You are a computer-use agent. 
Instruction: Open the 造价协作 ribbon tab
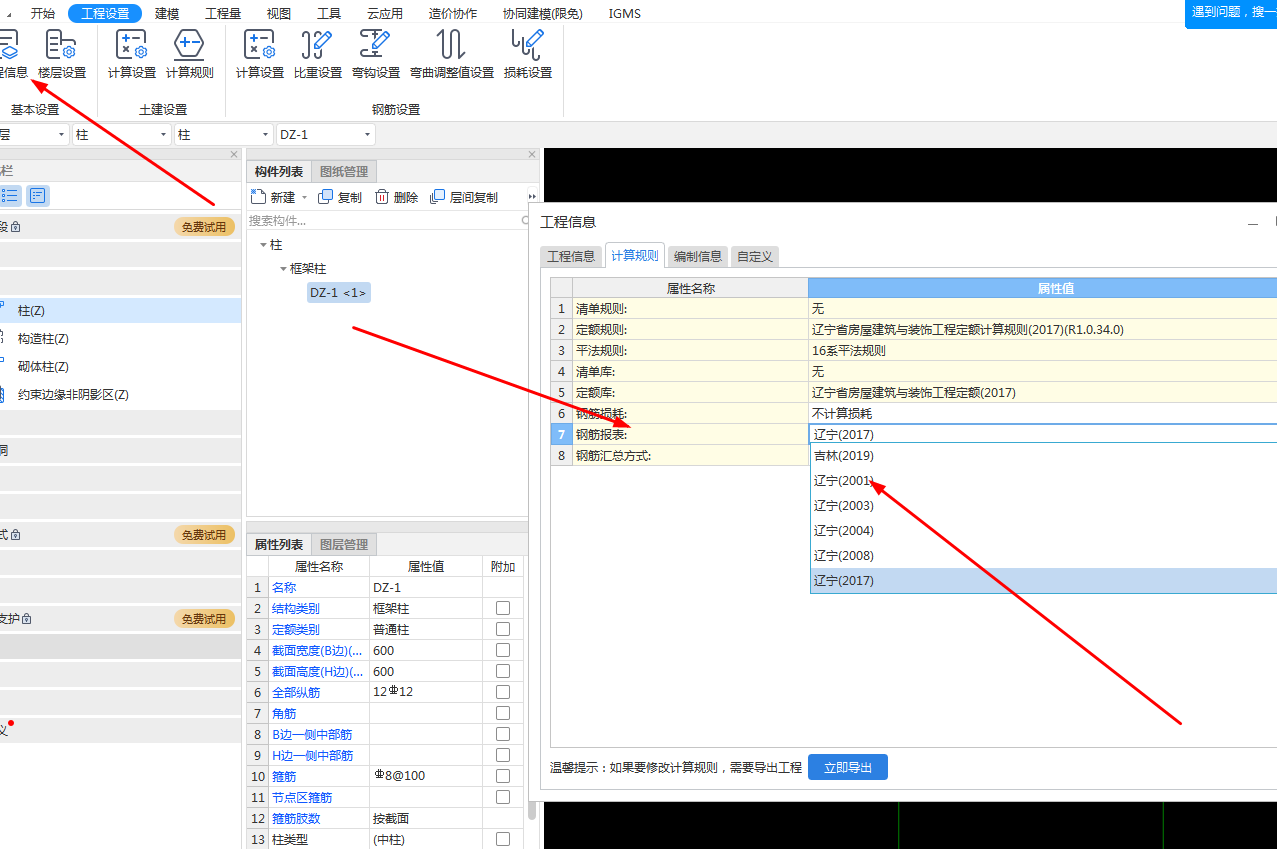[x=453, y=13]
